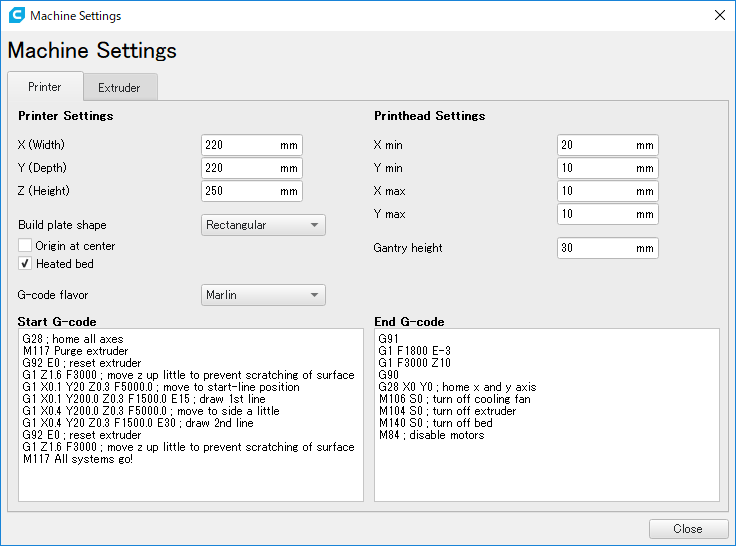Click 'move to side a little' line
Screen dimensions: 737x546
tap(151, 411)
